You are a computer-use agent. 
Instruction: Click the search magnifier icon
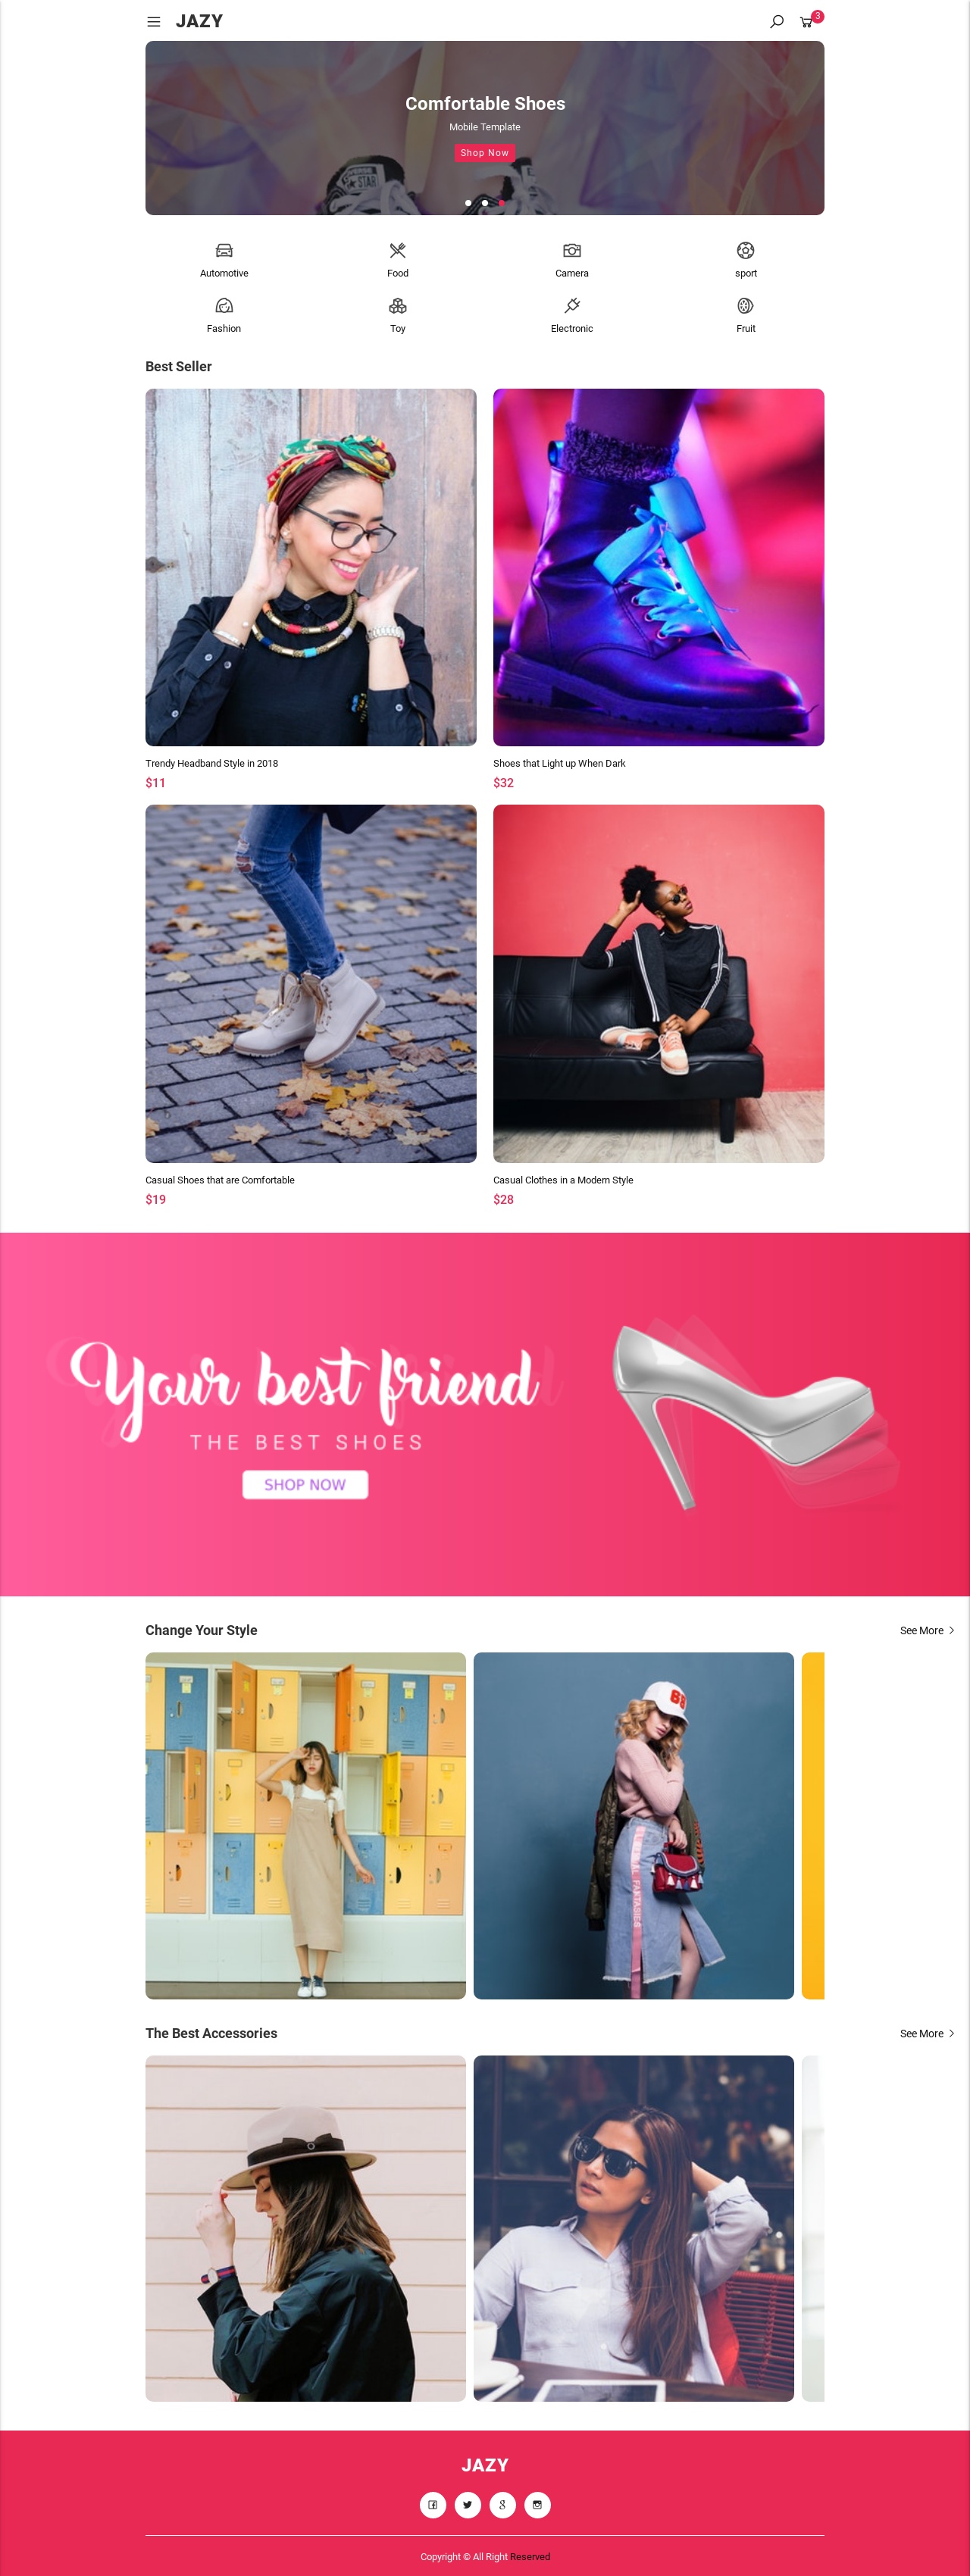click(776, 21)
